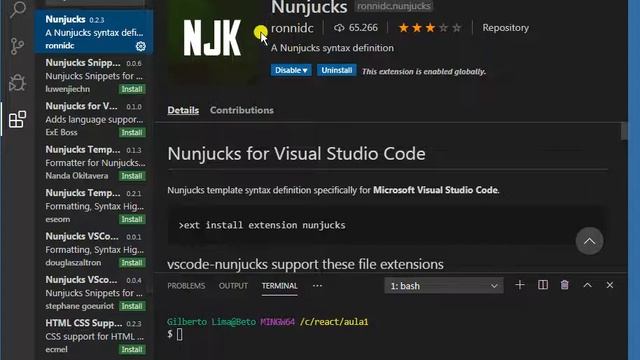Open the Run and Debug view

pos(18,82)
